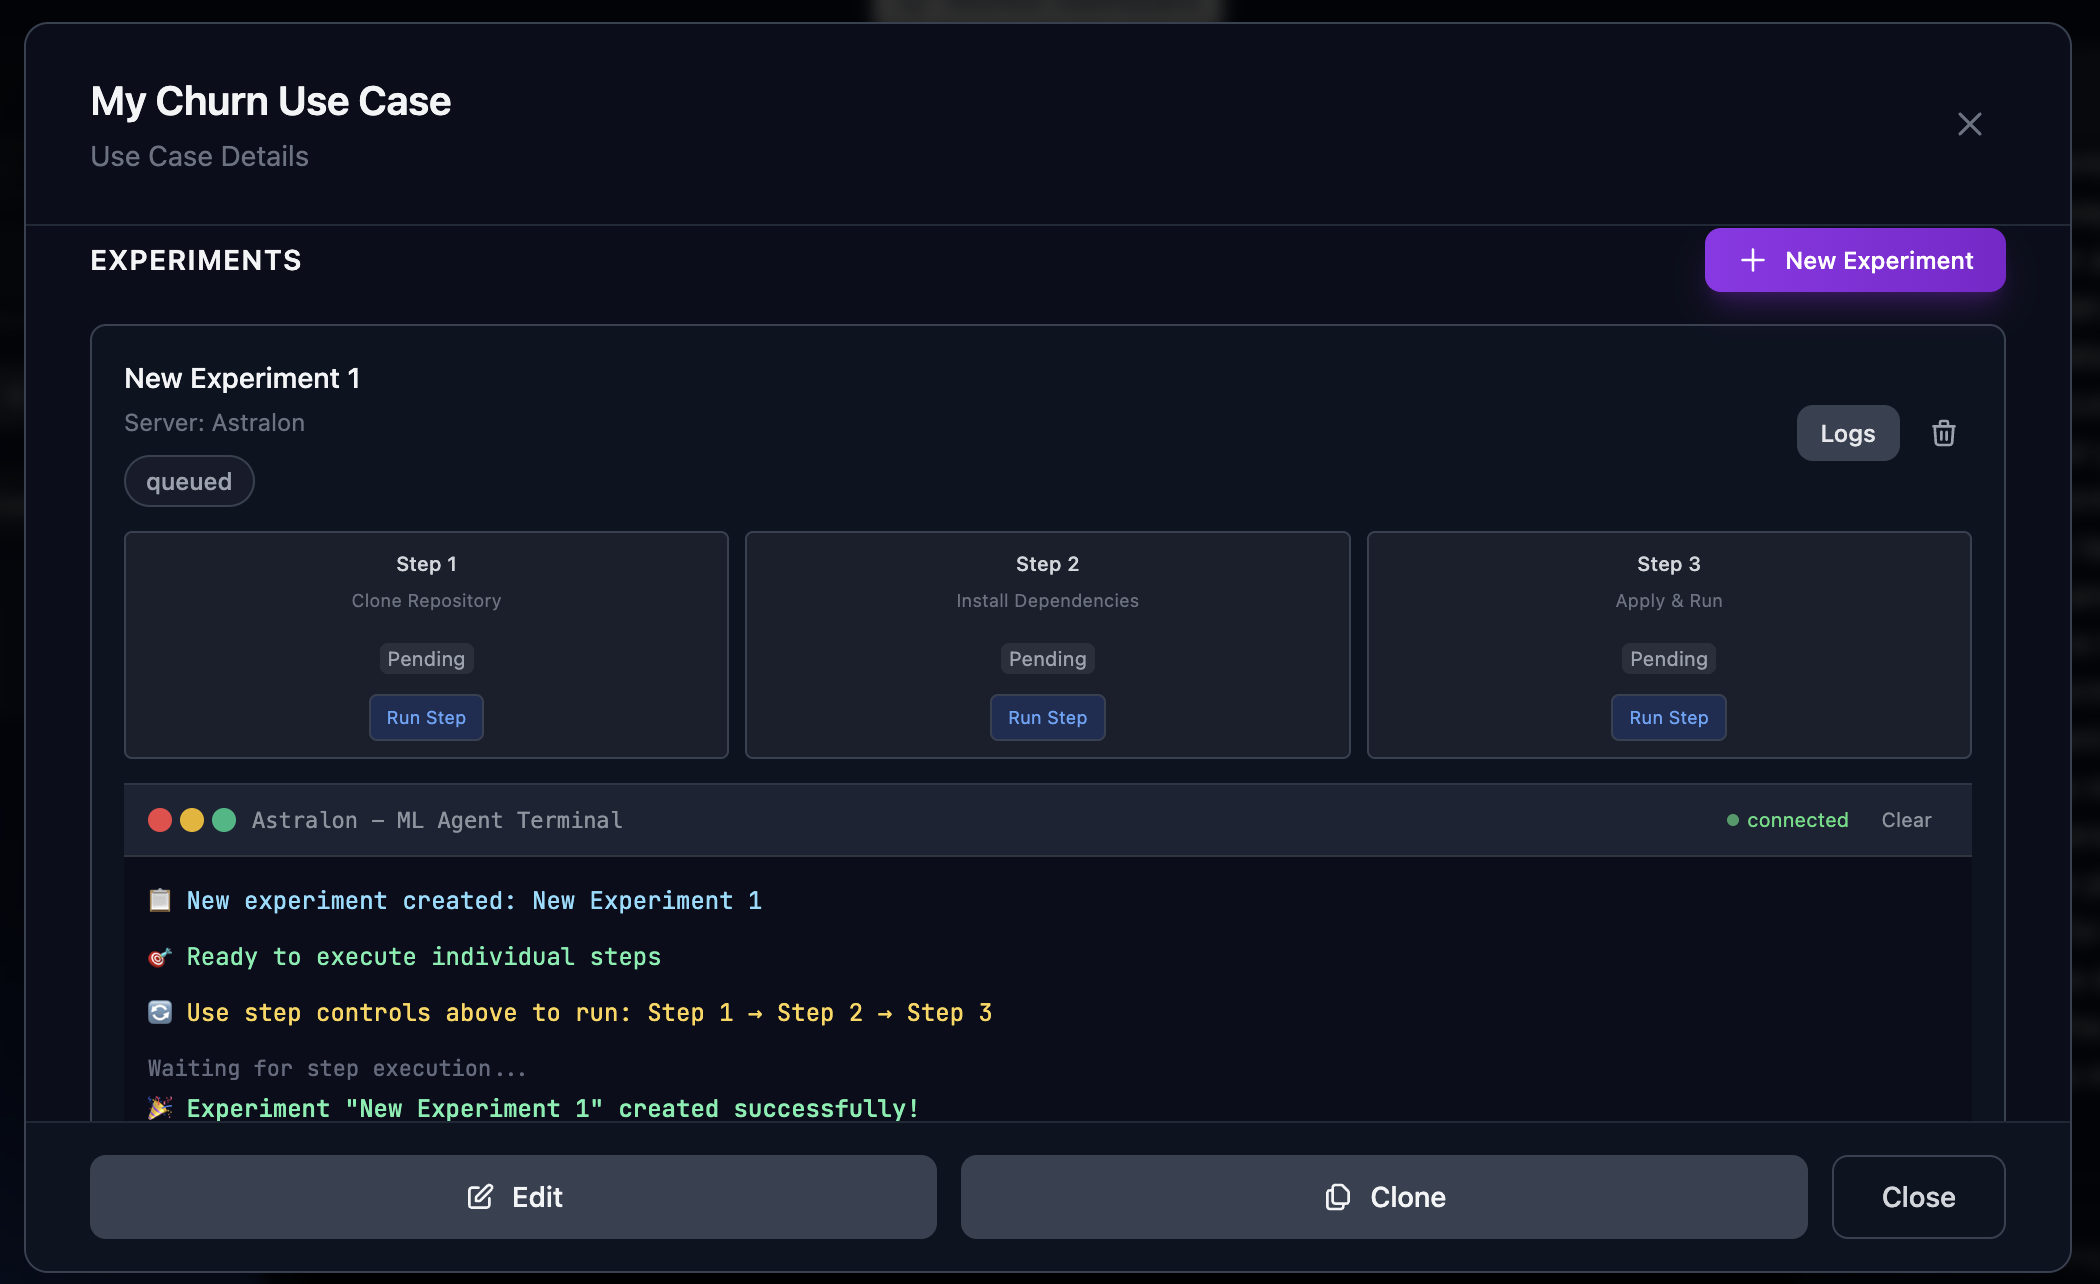
Task: Delete New Experiment 1 using the trash icon
Action: (1944, 433)
